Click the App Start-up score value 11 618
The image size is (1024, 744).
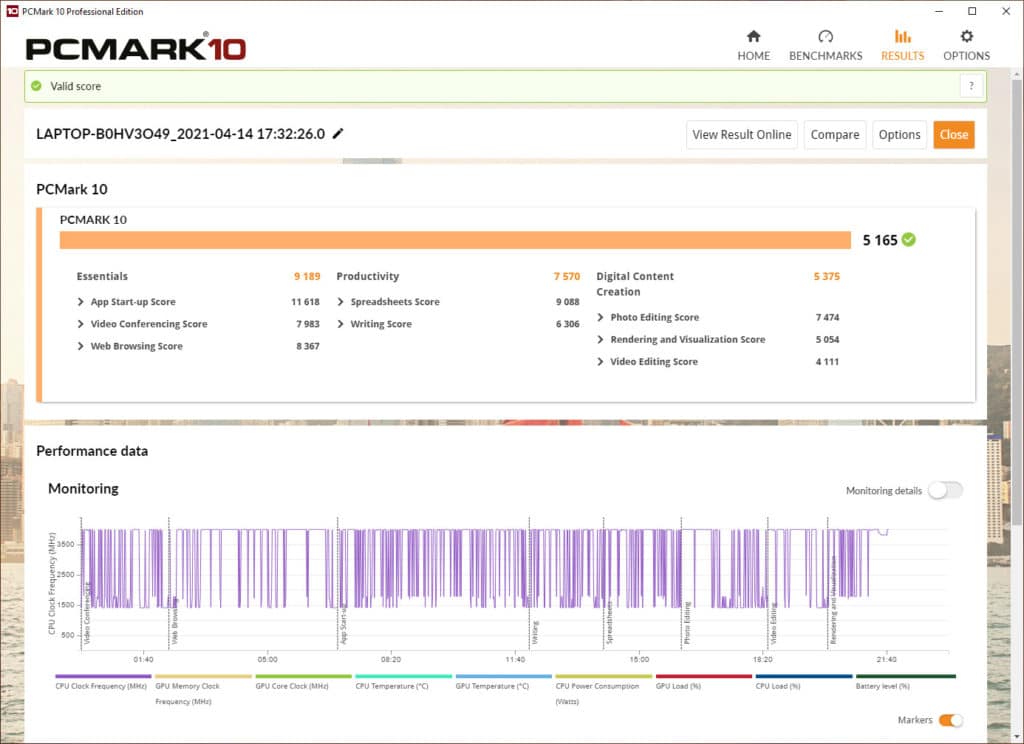coord(305,302)
